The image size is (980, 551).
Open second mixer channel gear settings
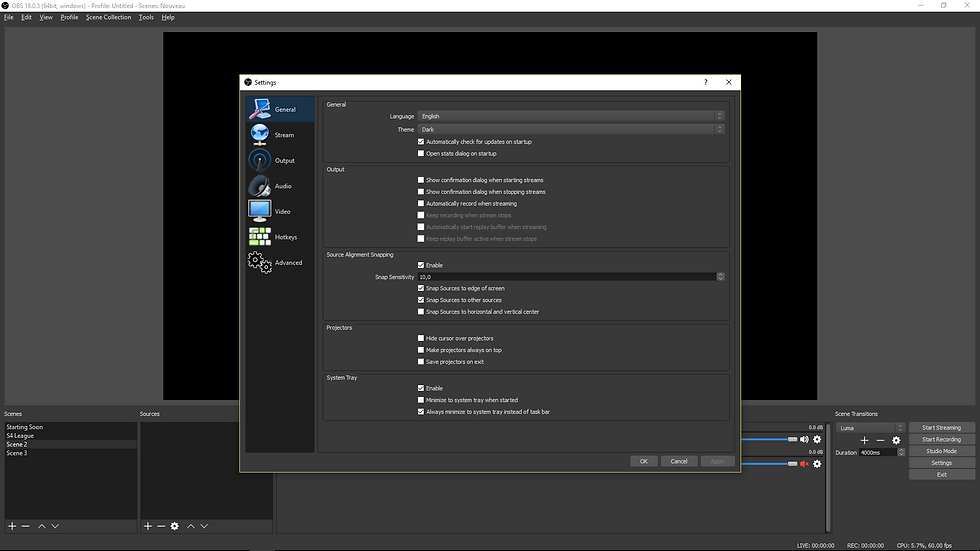pos(817,464)
